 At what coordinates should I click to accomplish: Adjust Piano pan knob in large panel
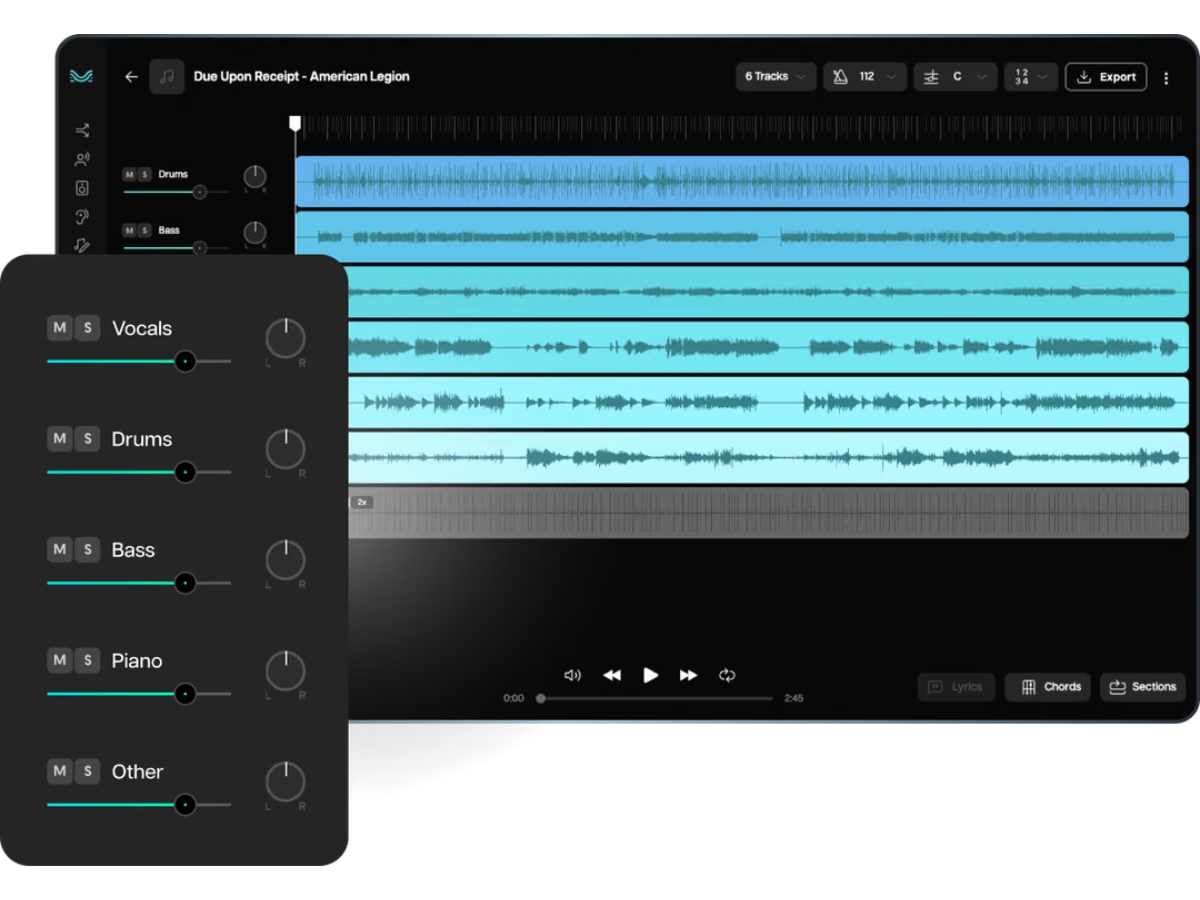pos(286,671)
